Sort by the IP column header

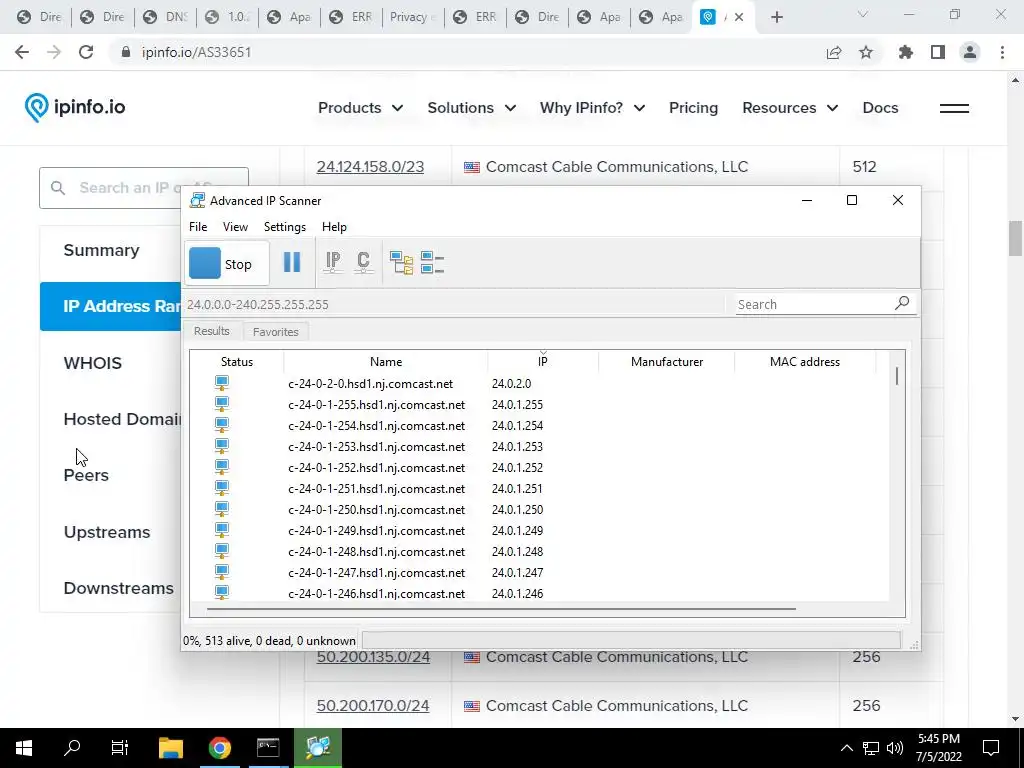[543, 362]
